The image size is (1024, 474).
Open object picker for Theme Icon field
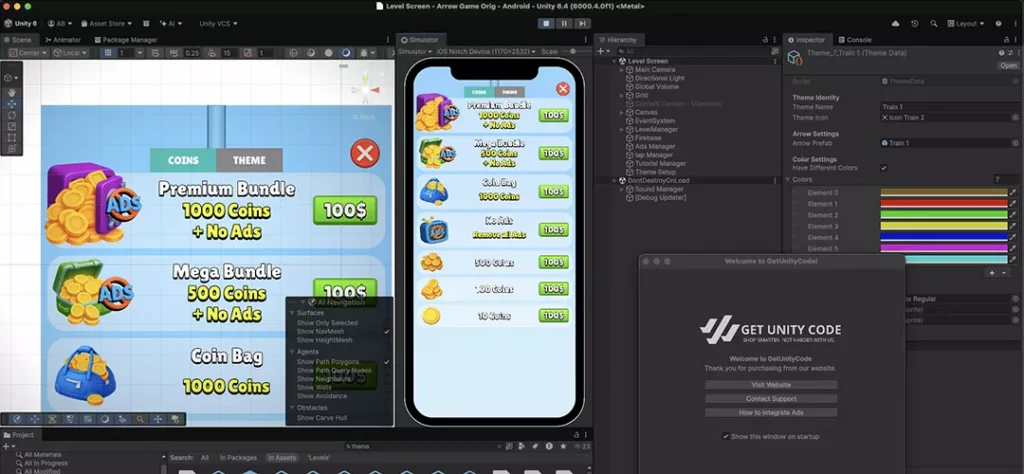(x=1016, y=118)
